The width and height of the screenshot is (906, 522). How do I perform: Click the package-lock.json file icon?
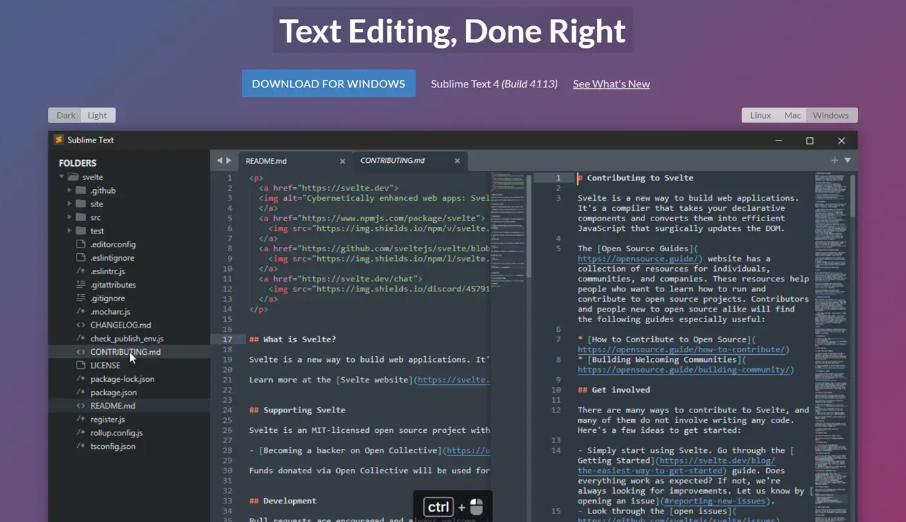pos(81,379)
